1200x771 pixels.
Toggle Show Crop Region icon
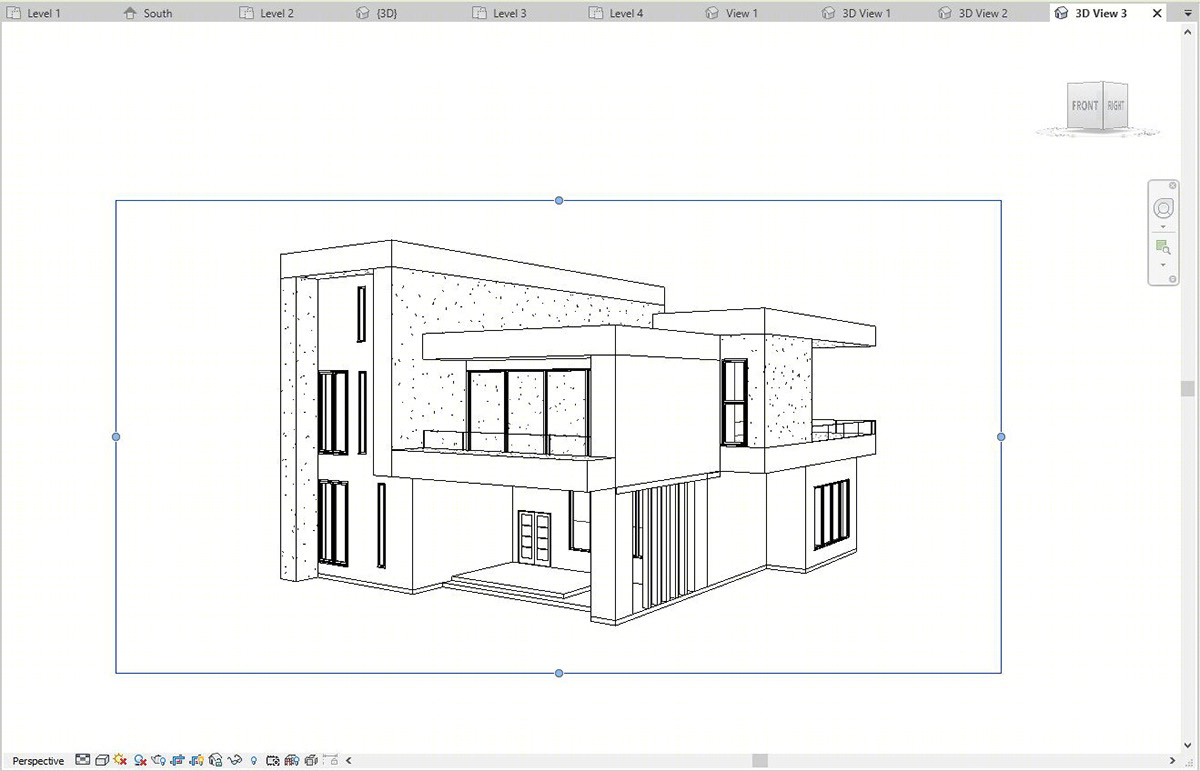tap(196, 761)
